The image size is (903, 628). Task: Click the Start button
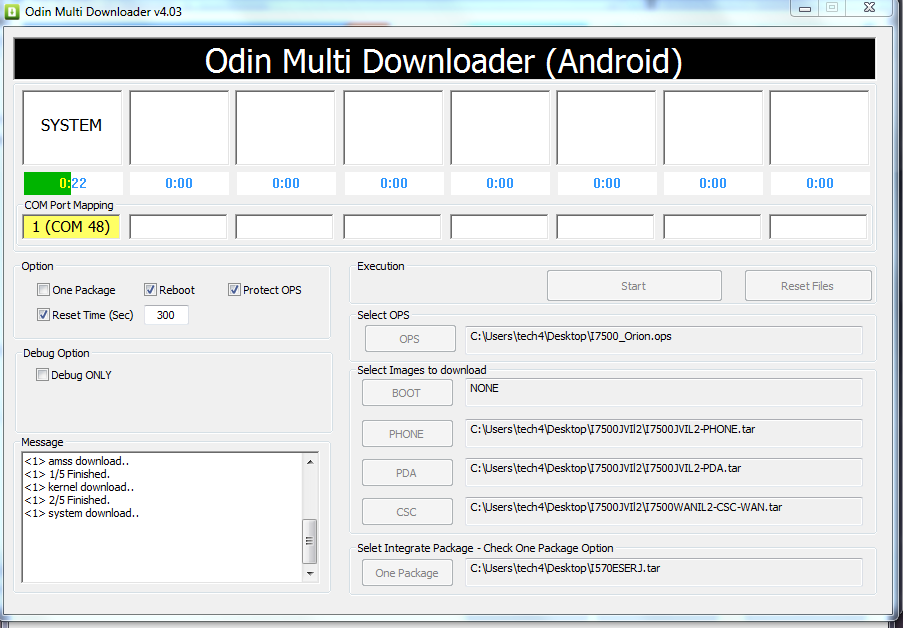click(634, 286)
